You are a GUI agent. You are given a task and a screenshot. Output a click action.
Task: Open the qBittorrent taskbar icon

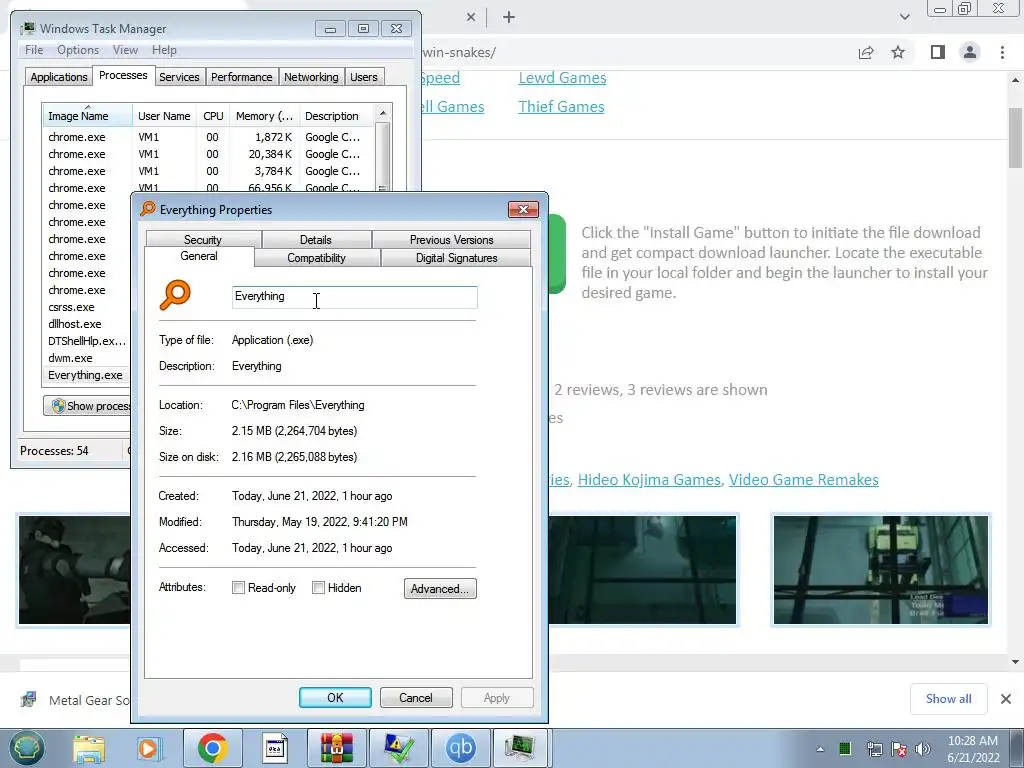[460, 748]
